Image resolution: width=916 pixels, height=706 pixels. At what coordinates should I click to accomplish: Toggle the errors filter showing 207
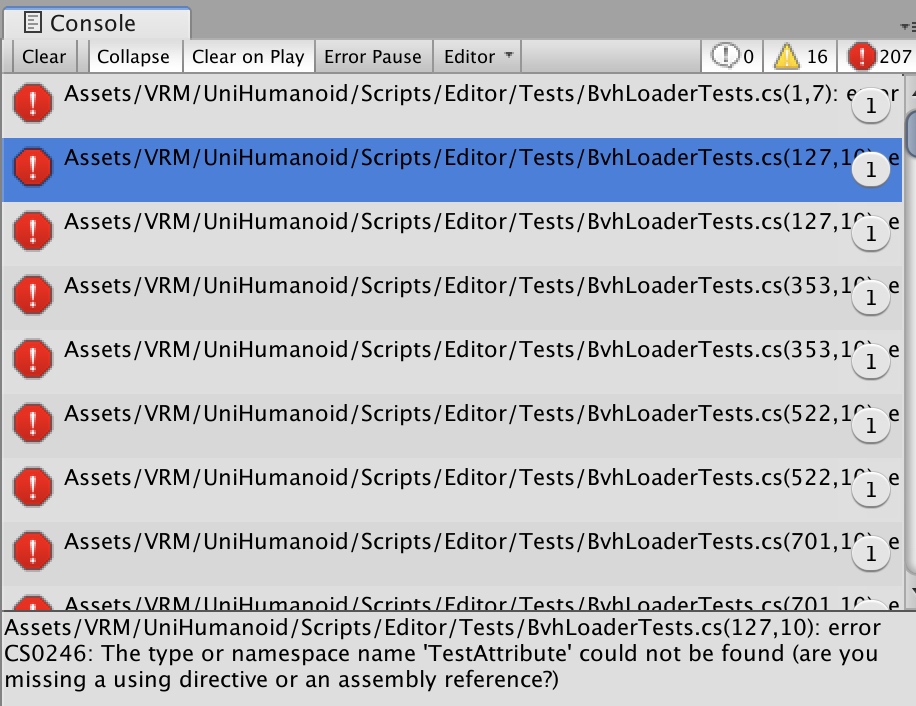coord(878,57)
